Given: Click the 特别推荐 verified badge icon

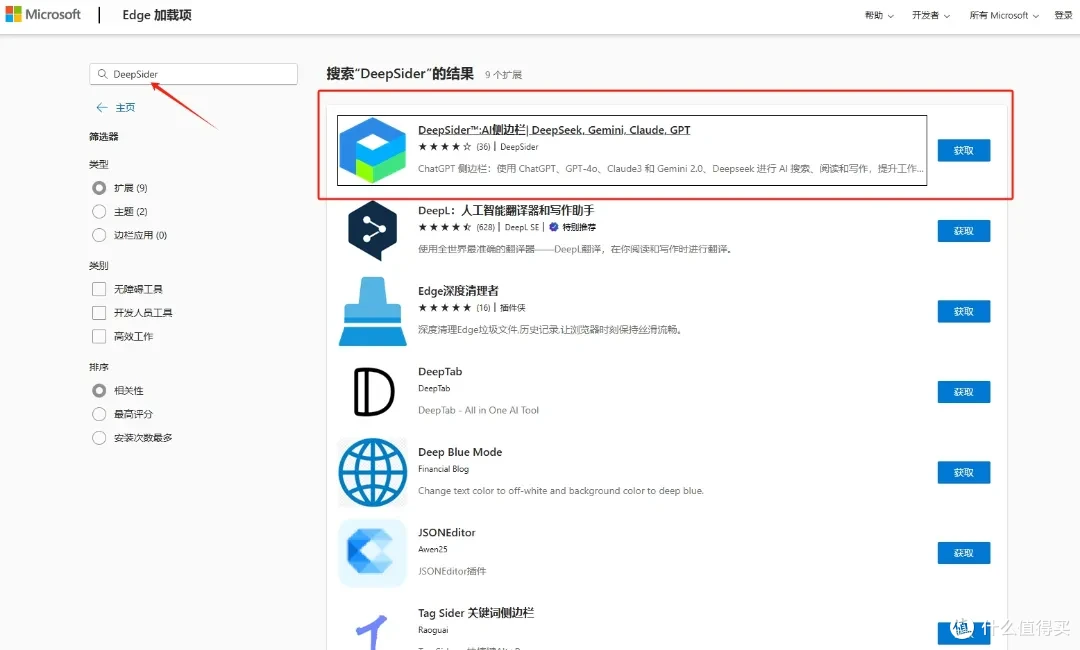Looking at the screenshot, I should tap(553, 227).
